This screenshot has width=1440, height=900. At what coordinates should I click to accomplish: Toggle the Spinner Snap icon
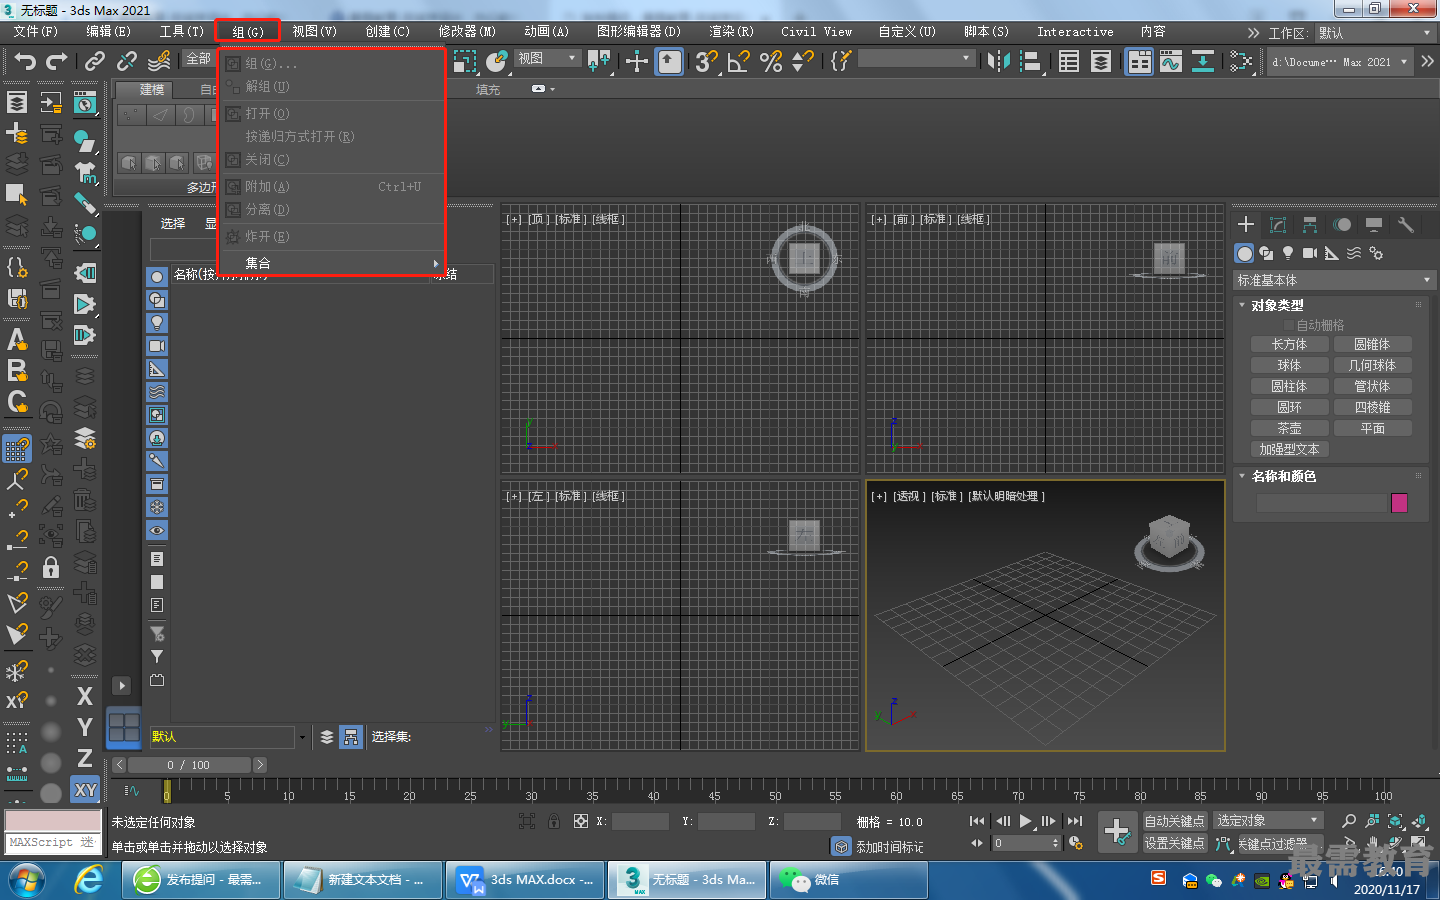pyautogui.click(x=803, y=62)
